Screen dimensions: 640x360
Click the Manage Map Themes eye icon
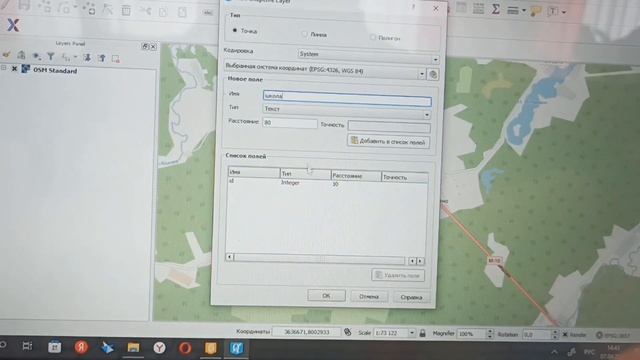tap(36, 56)
